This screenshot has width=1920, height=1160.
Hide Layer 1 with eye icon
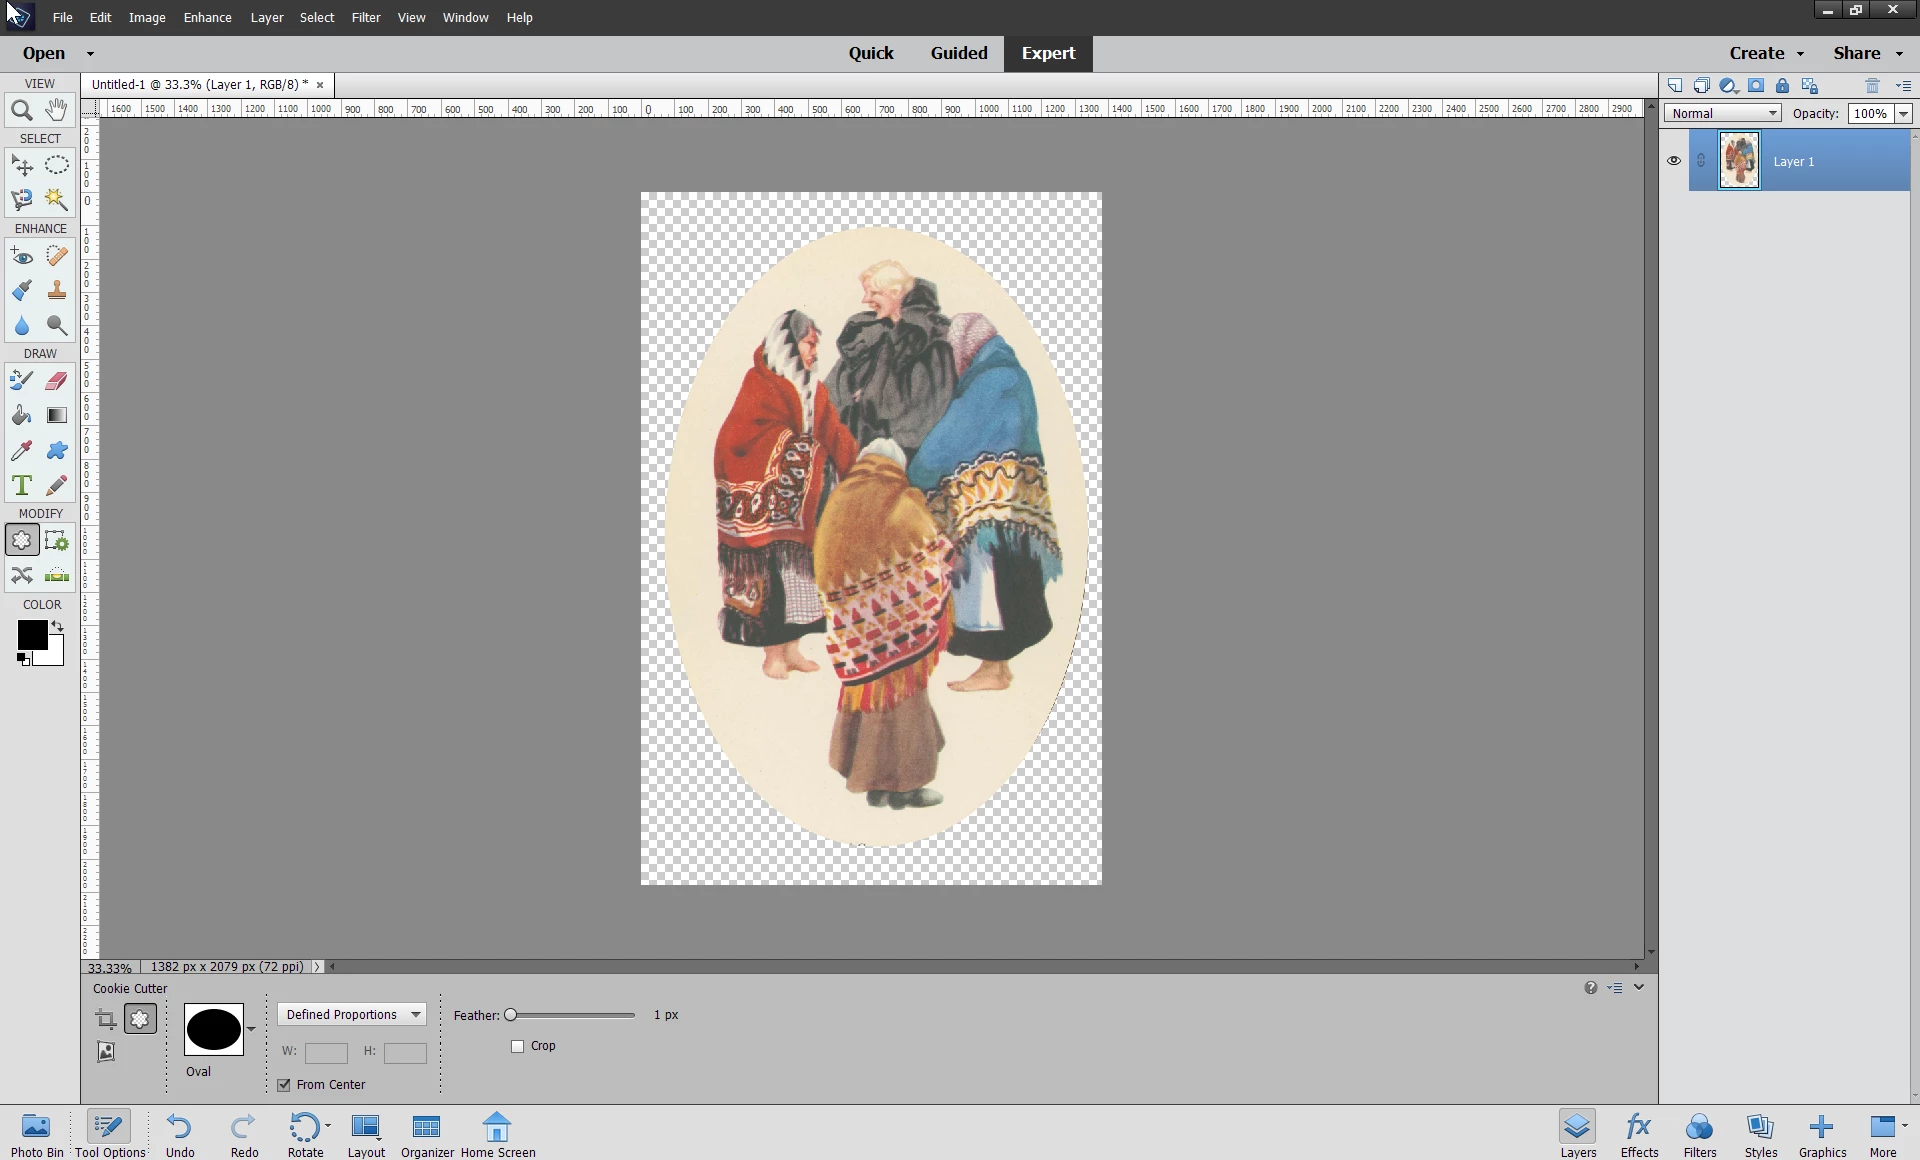click(1674, 161)
